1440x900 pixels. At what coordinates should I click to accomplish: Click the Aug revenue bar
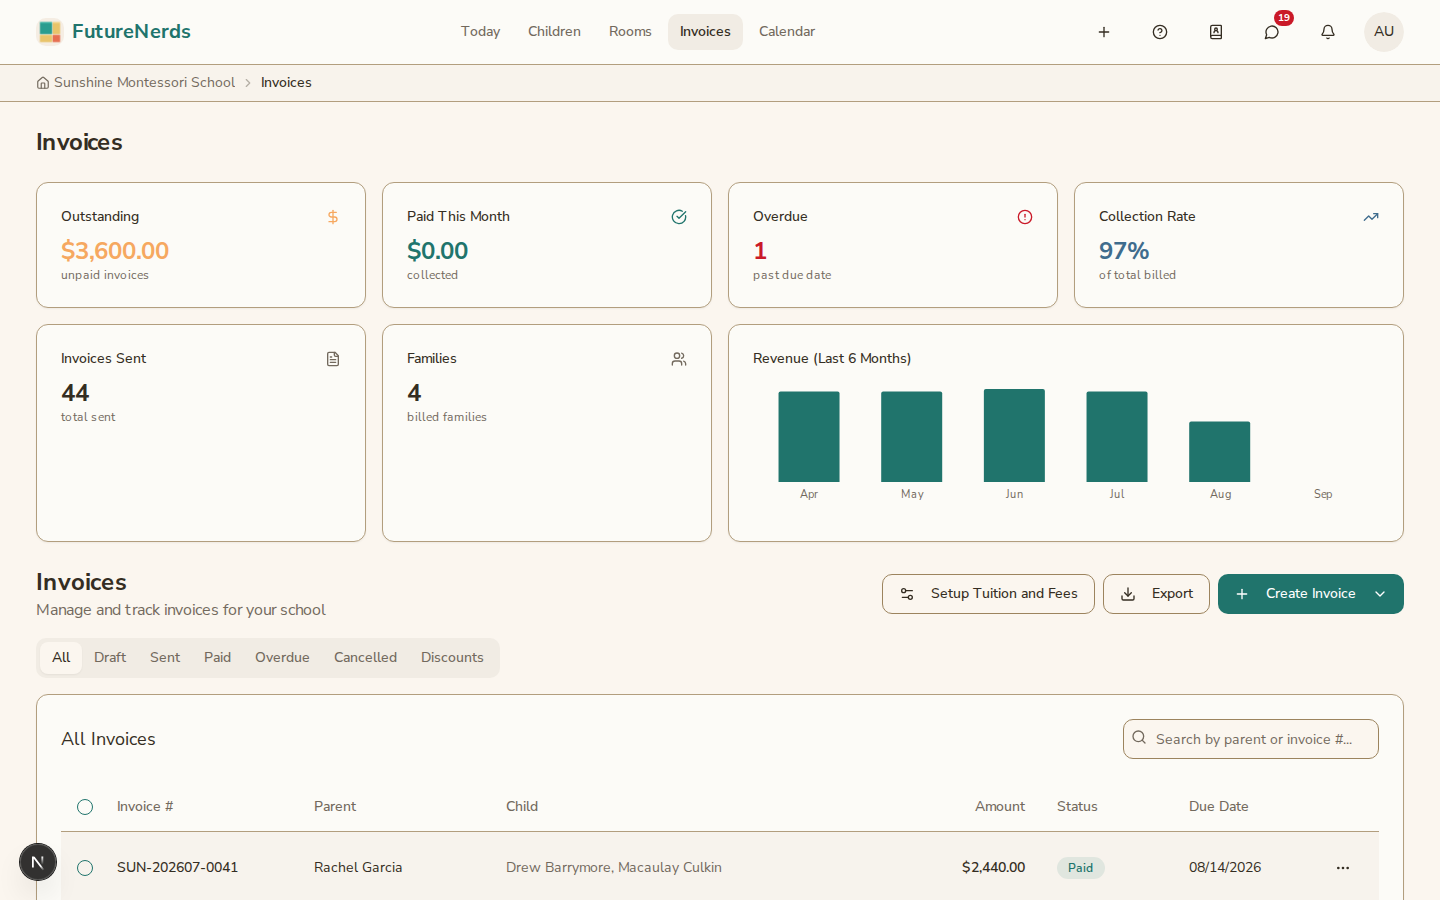1219,452
